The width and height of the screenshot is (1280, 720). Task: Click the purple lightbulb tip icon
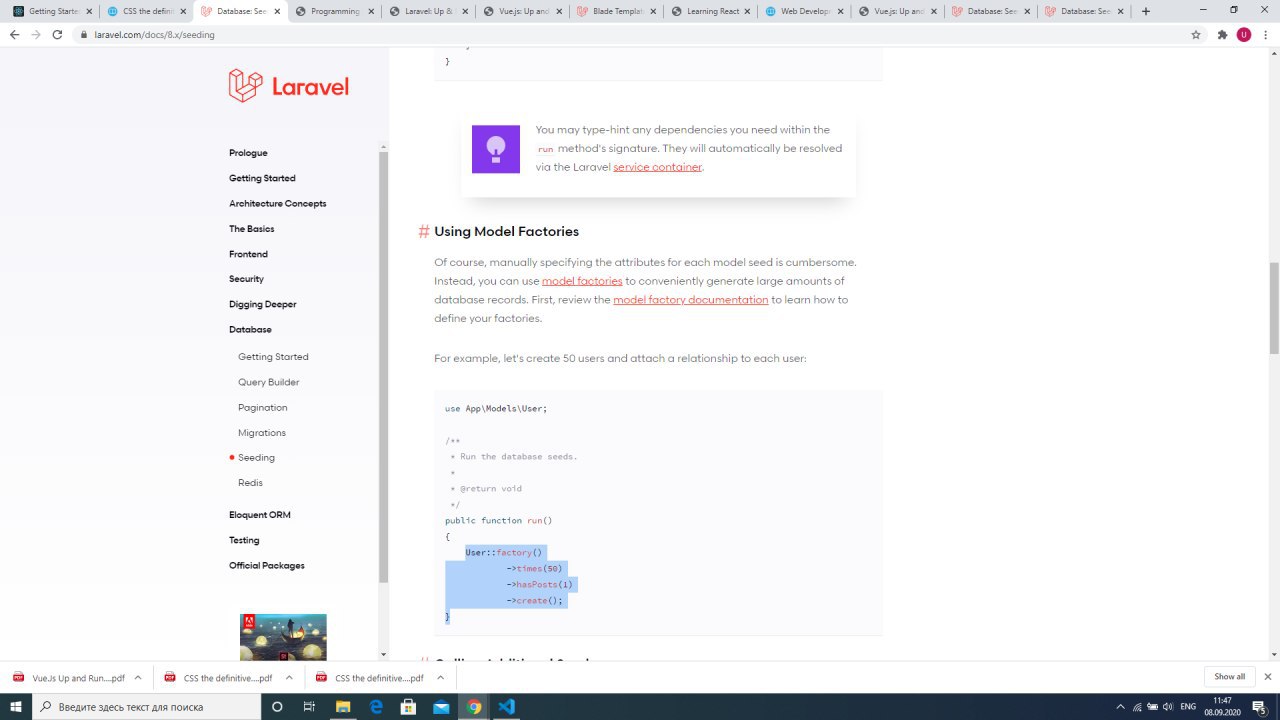[x=496, y=149]
